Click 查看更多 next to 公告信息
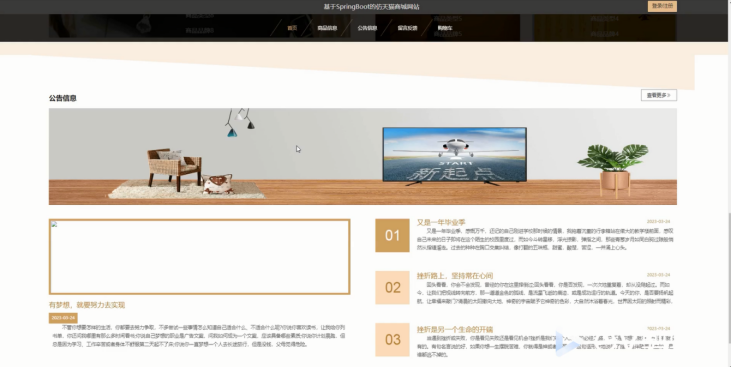 [x=659, y=95]
